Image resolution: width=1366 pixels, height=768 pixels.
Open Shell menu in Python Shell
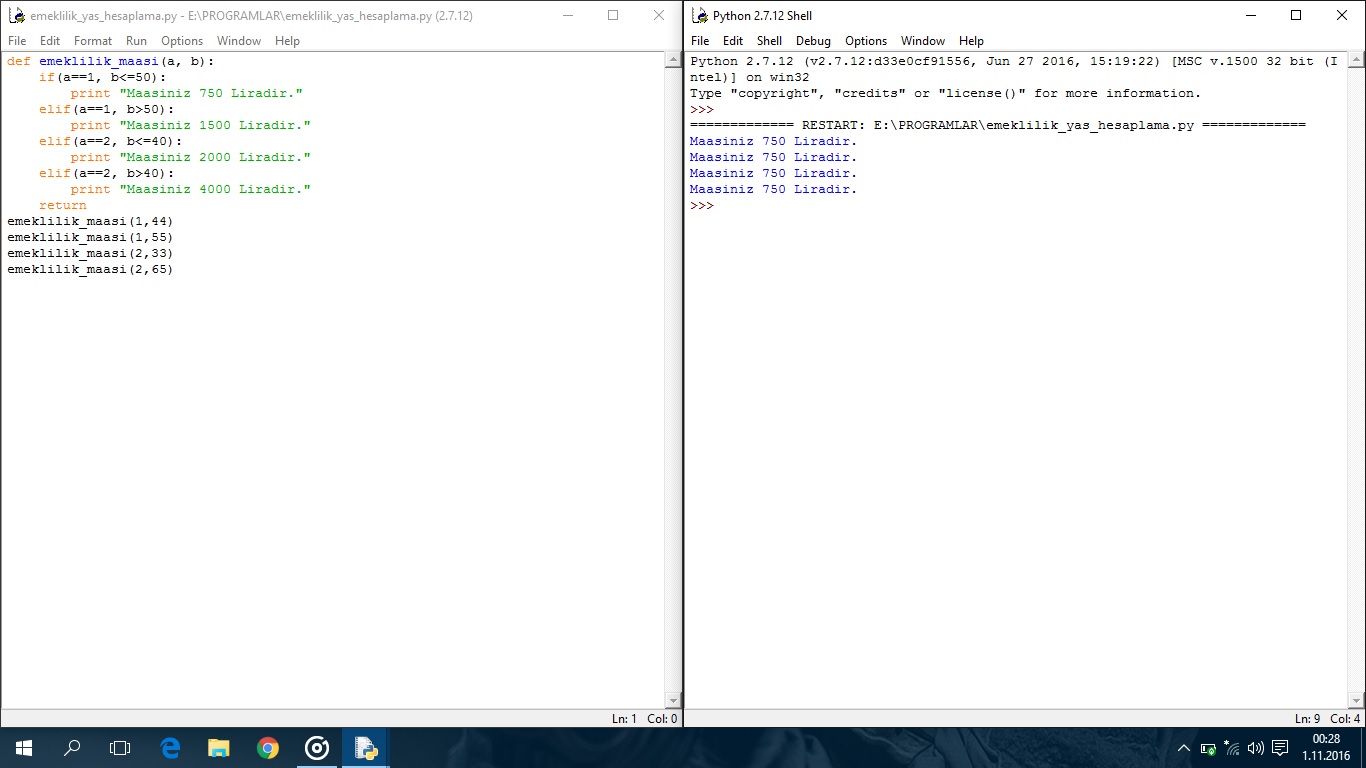tap(769, 41)
